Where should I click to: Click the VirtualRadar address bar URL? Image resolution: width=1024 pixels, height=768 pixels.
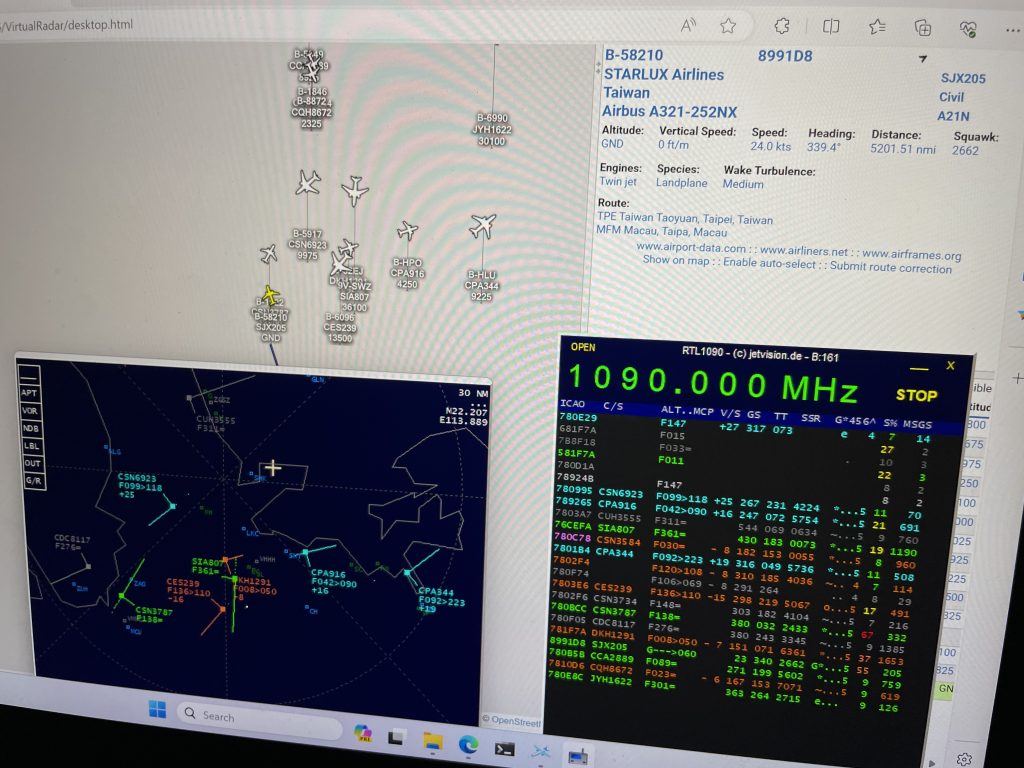pos(67,25)
